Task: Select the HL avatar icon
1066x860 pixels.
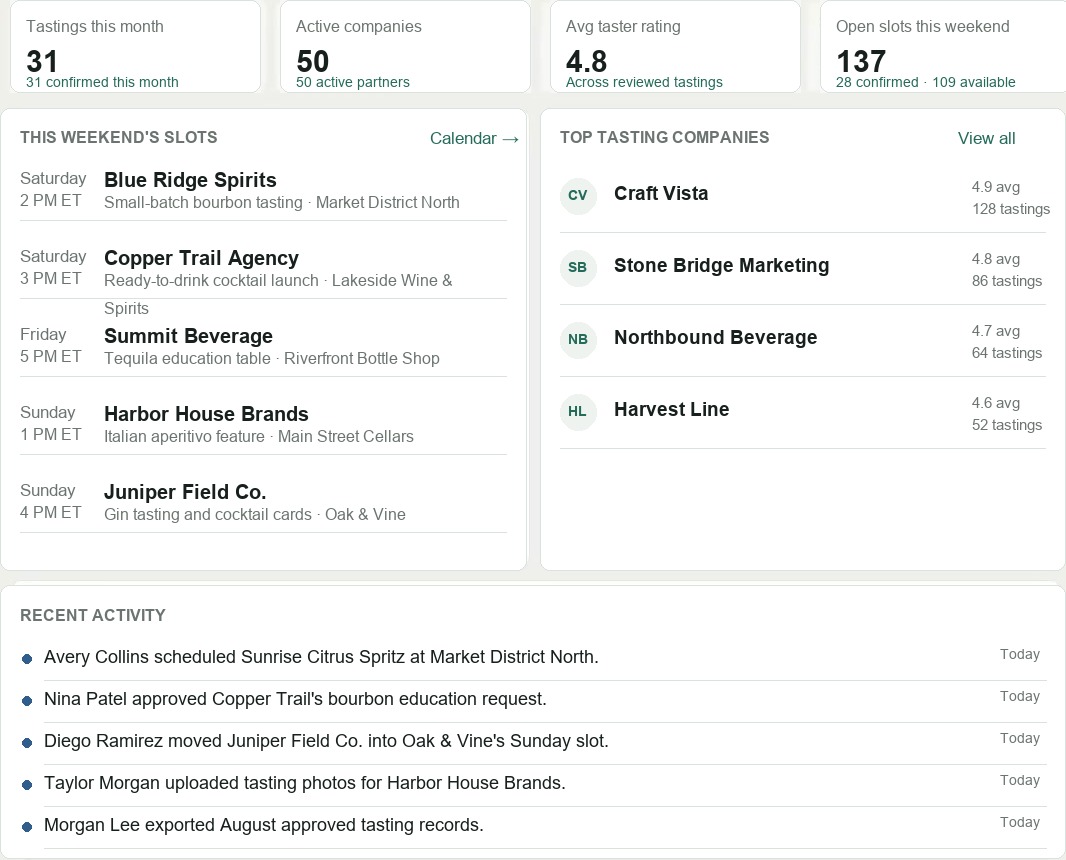Action: [578, 411]
